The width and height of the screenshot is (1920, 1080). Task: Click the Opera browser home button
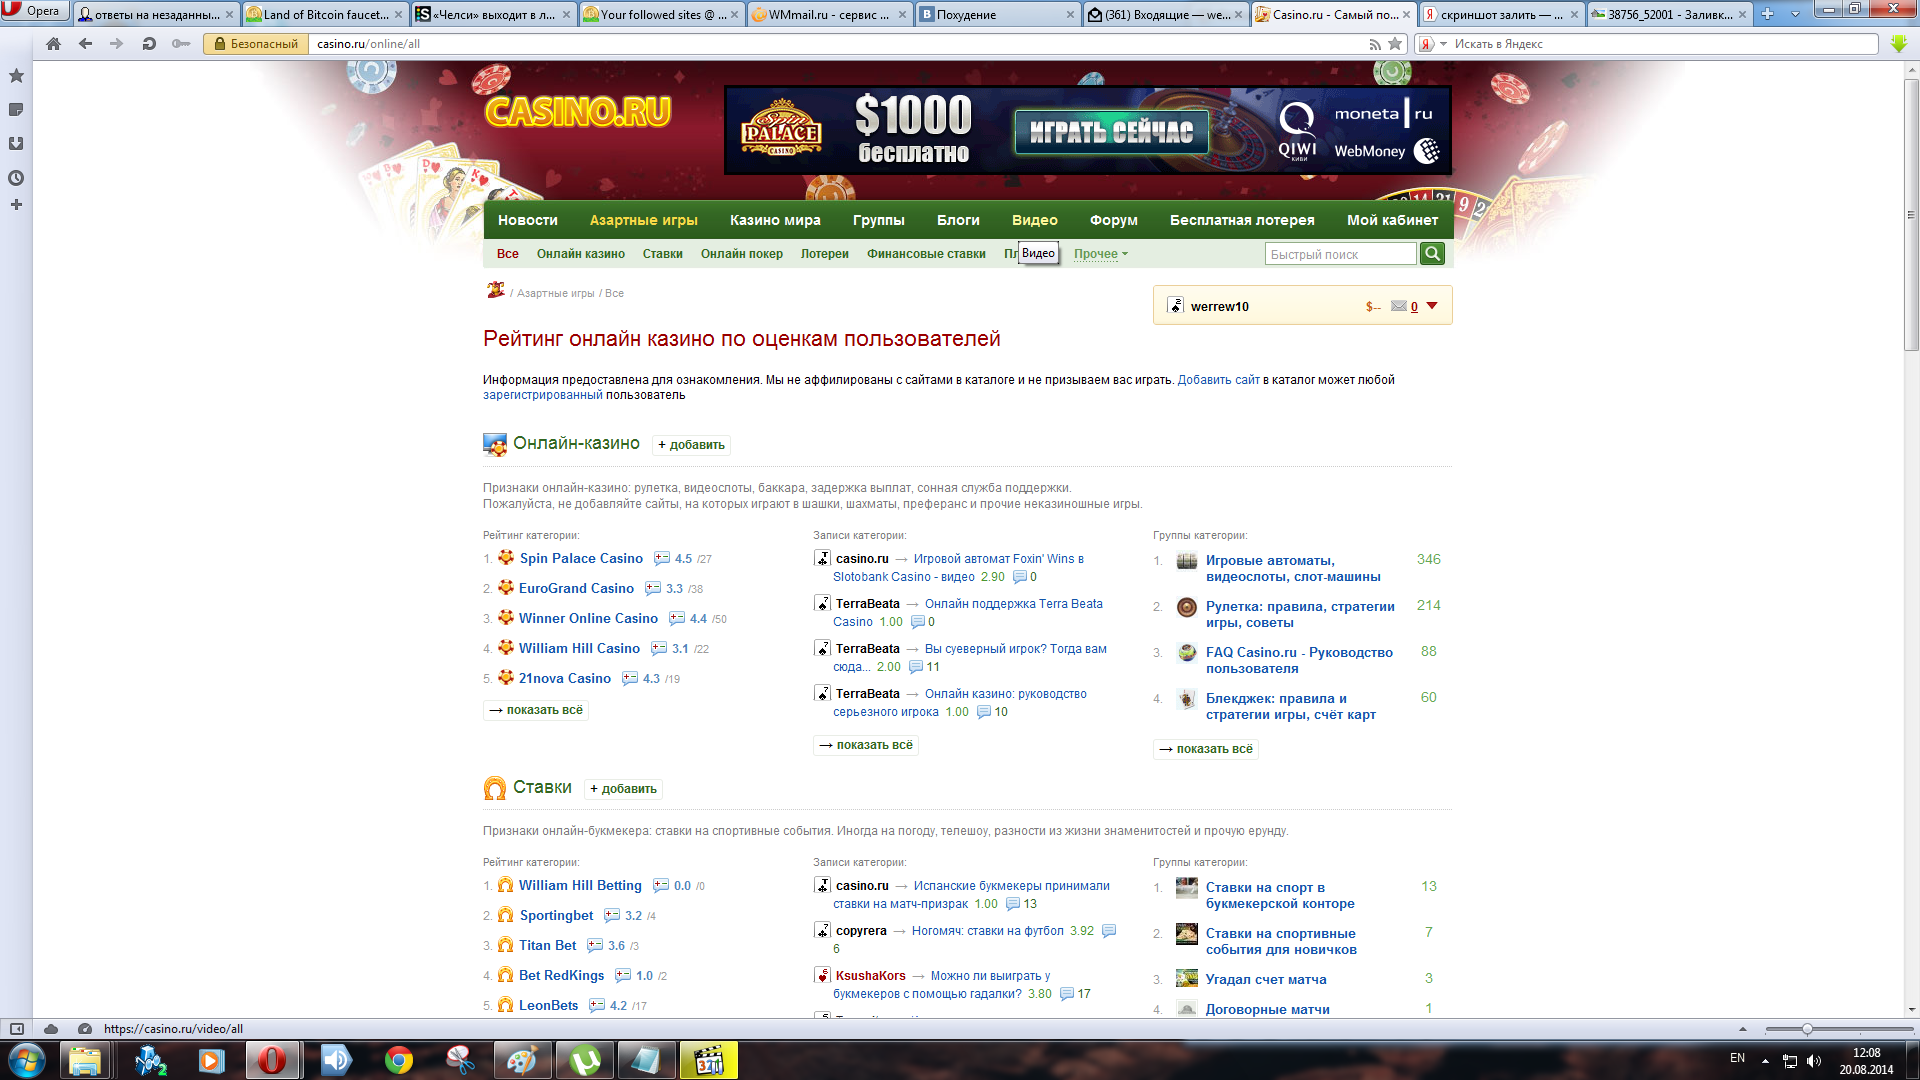tap(54, 44)
